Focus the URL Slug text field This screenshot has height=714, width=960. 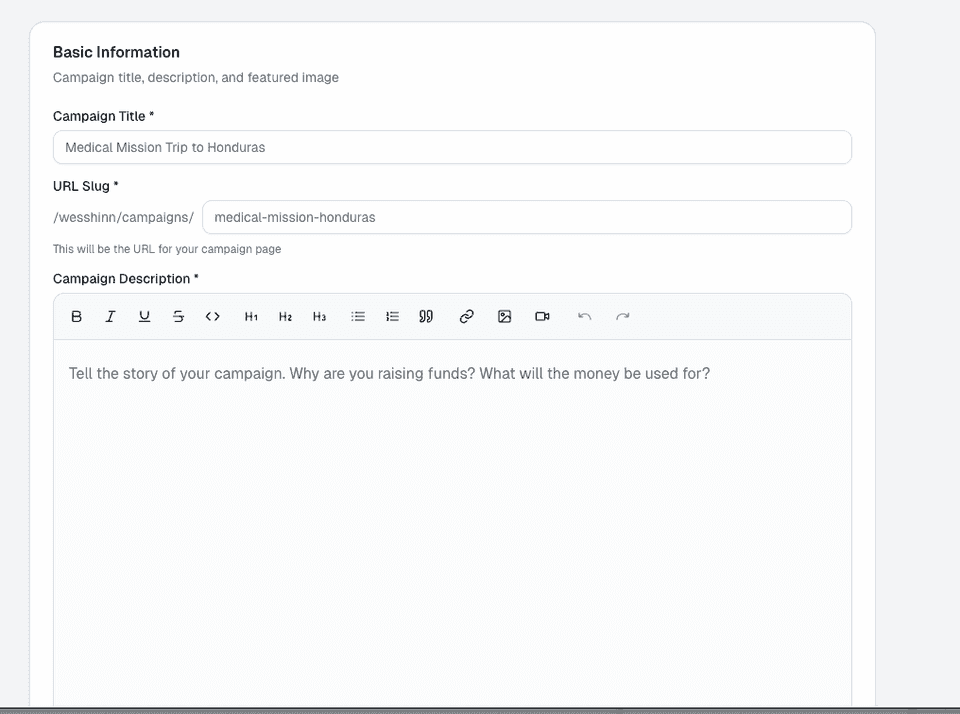526,217
